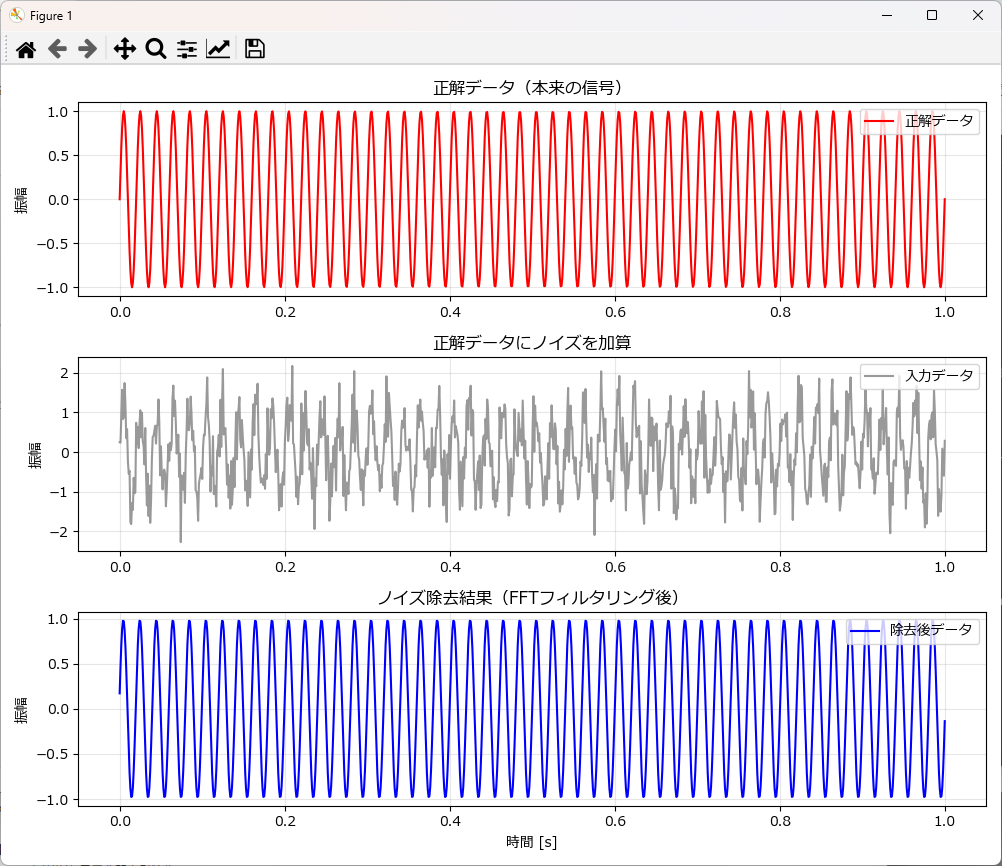Image resolution: width=1002 pixels, height=866 pixels.
Task: Toggle the Pan tool with four-way arrows
Action: (124, 49)
